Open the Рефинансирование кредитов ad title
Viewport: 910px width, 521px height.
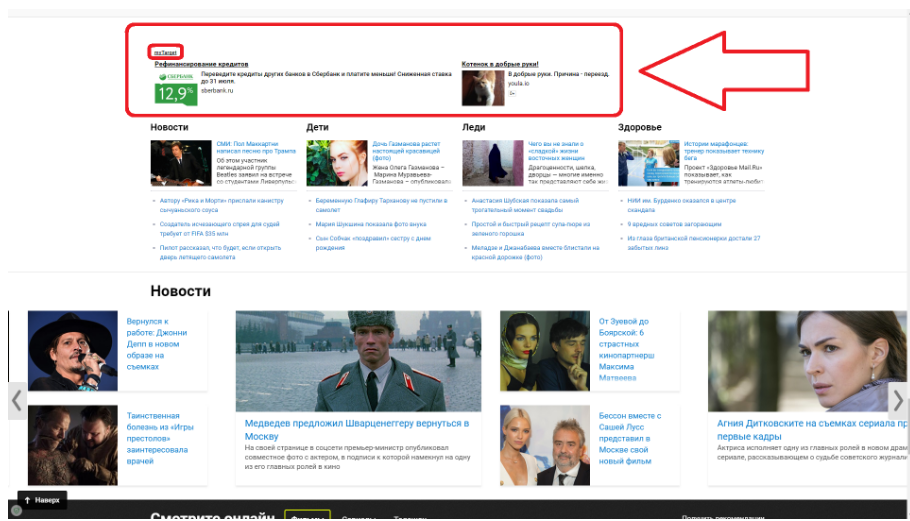[201, 64]
